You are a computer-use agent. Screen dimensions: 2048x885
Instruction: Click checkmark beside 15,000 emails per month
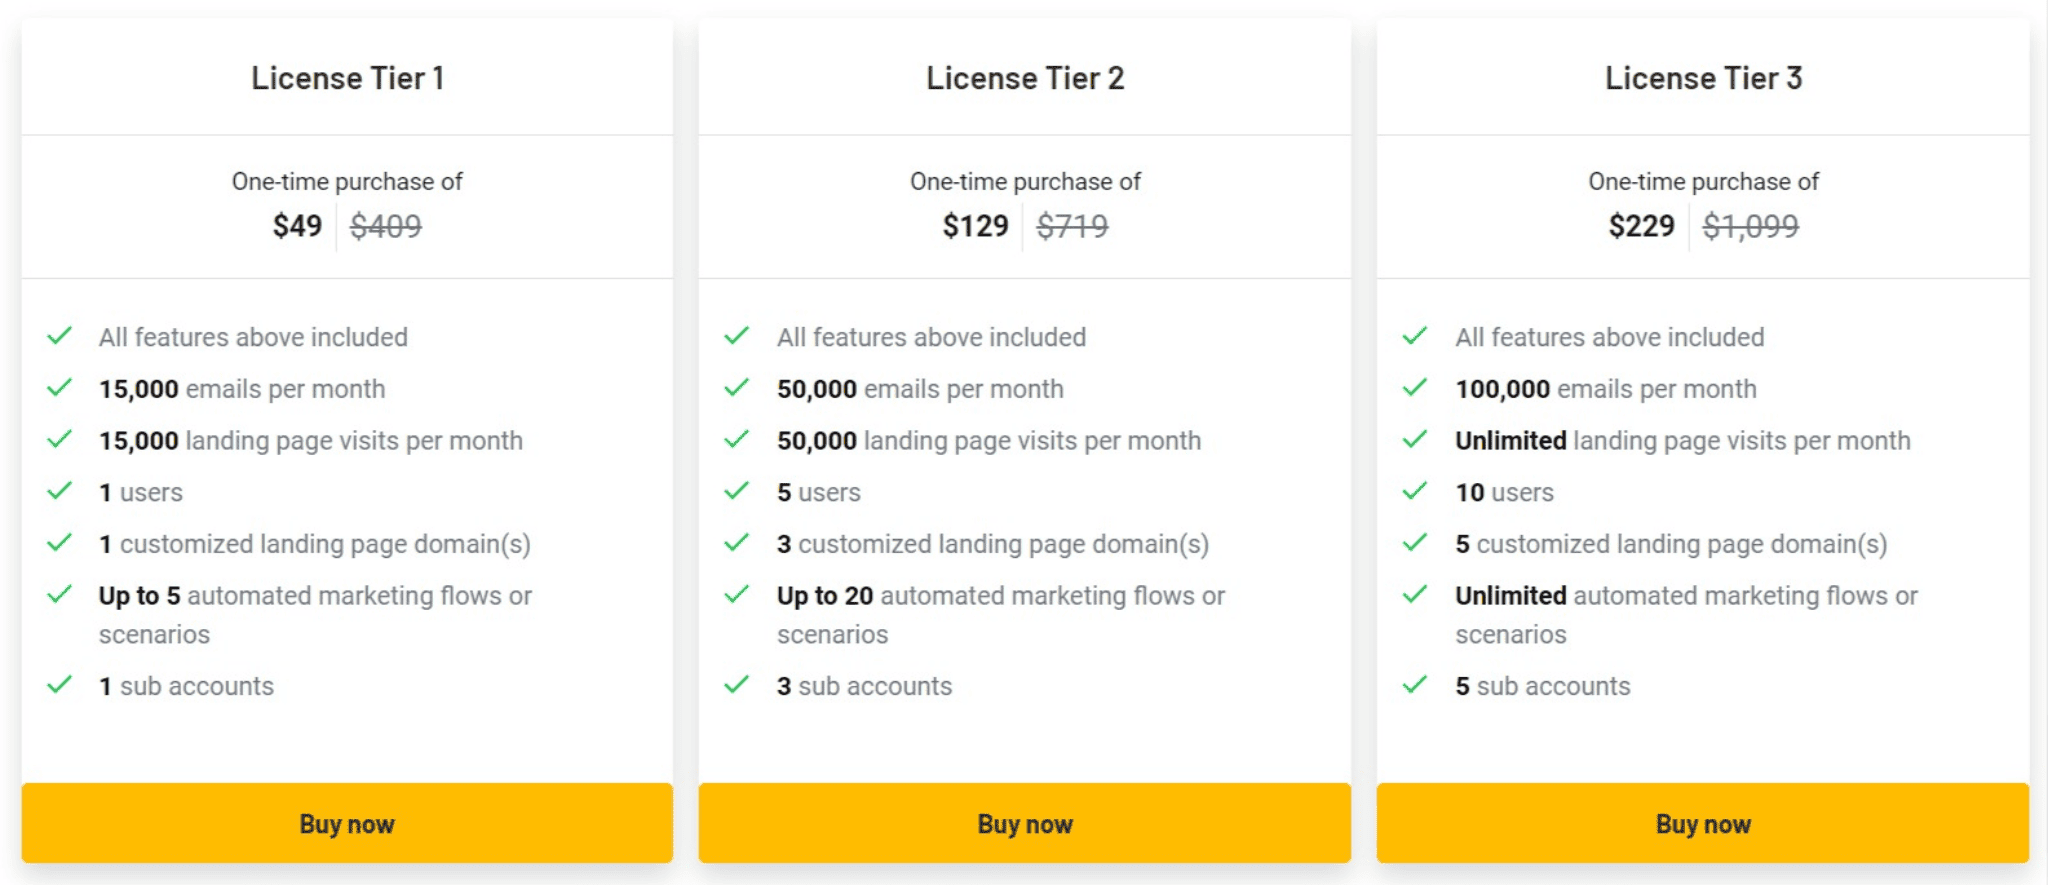60,387
